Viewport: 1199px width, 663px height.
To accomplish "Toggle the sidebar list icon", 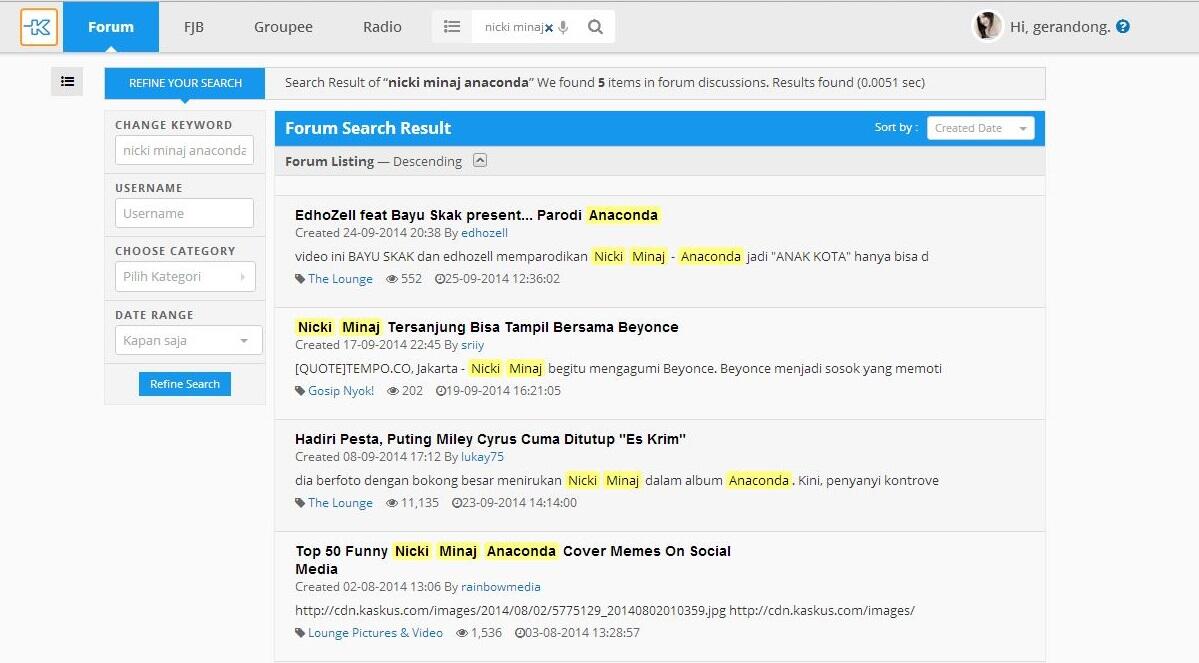I will coord(67,81).
